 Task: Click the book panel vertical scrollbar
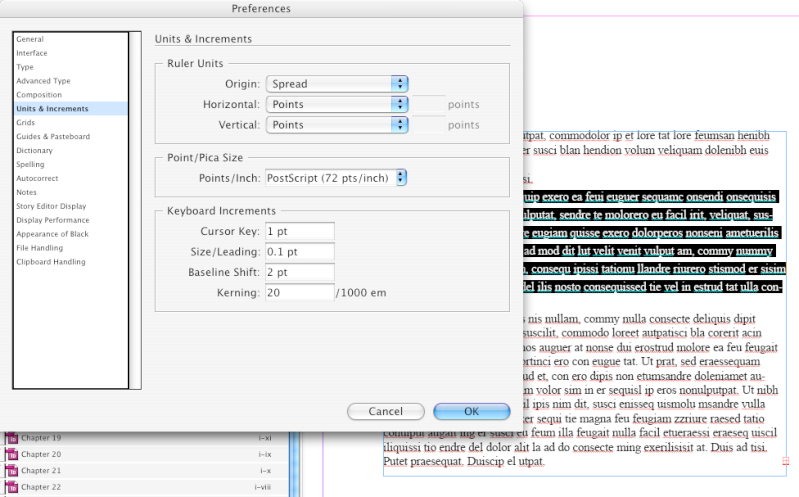click(x=295, y=464)
